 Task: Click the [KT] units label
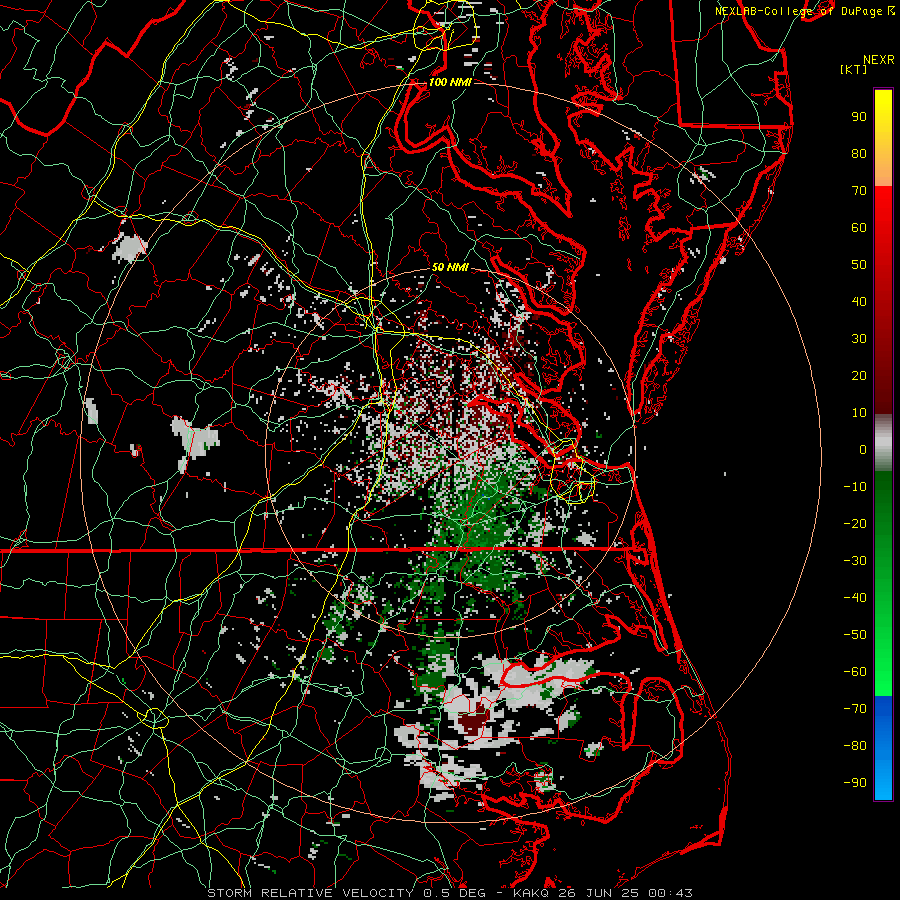tap(854, 69)
